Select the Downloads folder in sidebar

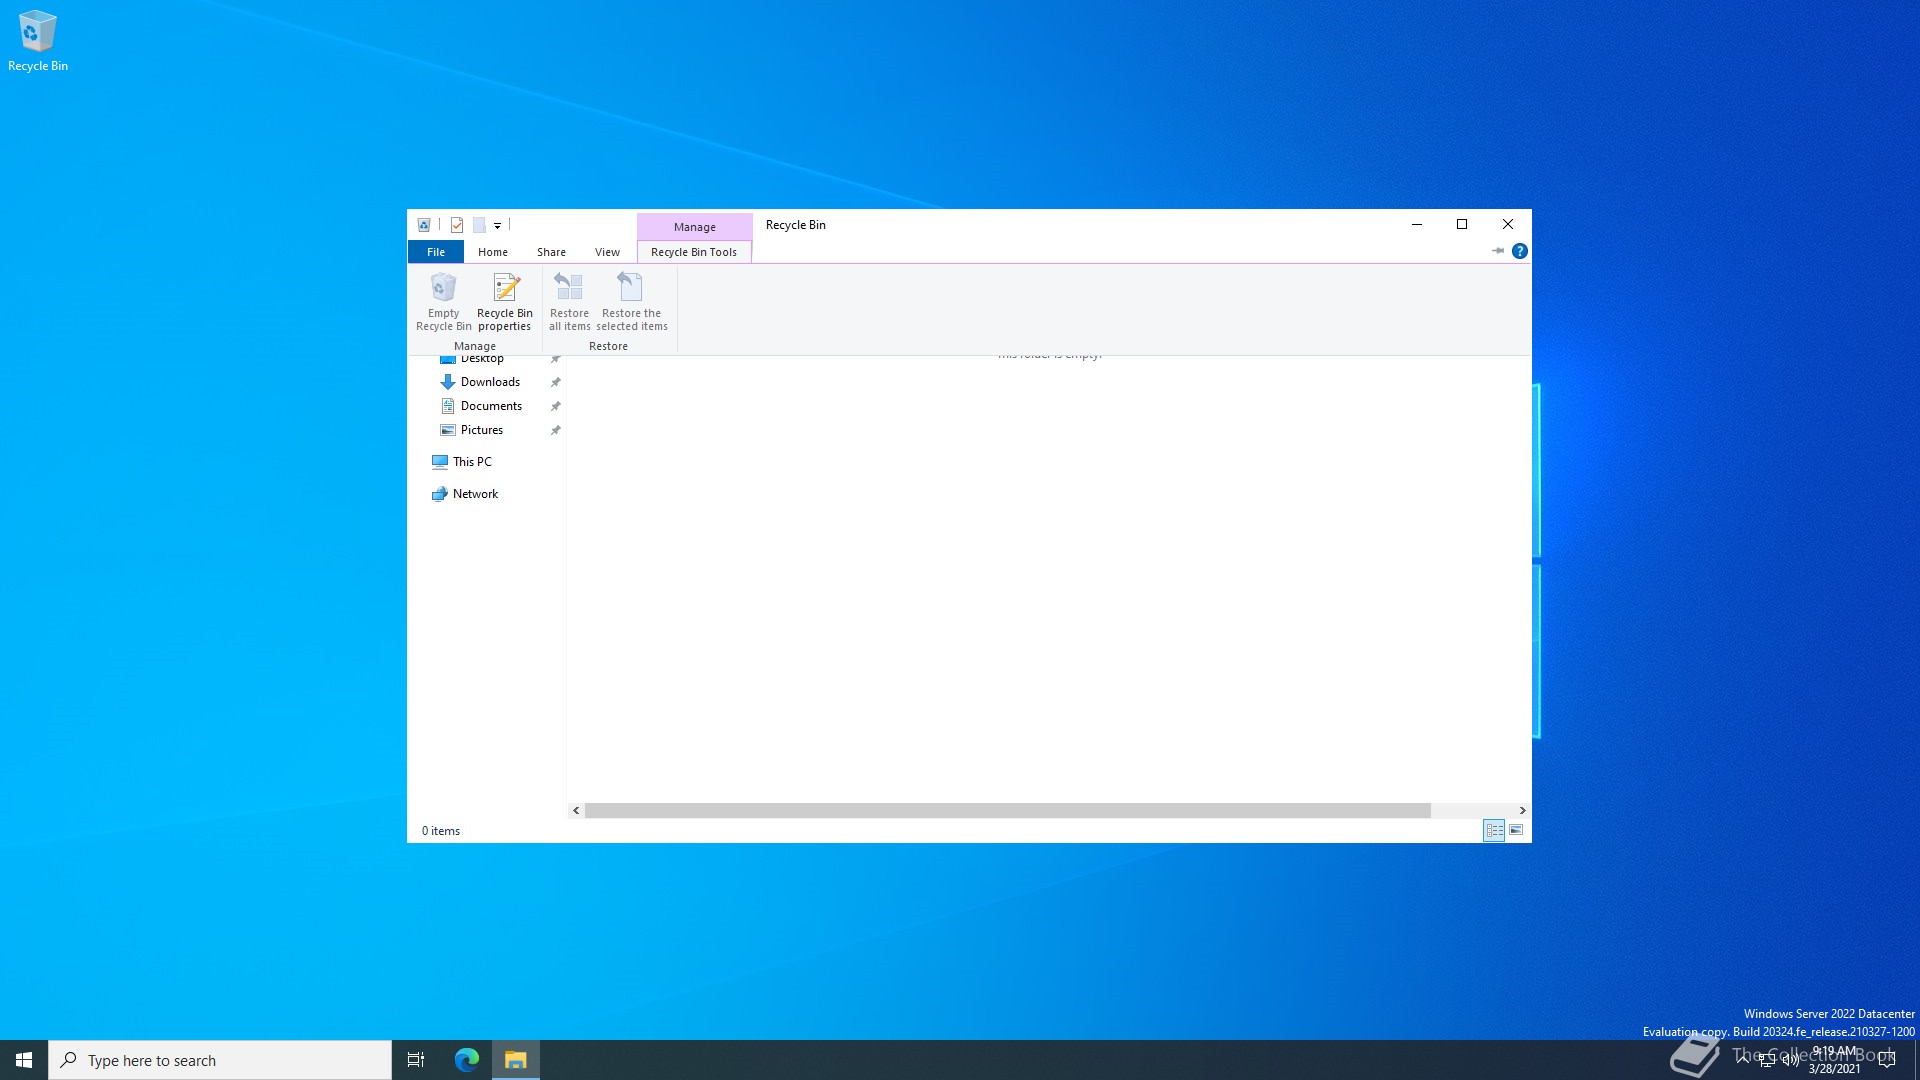pyautogui.click(x=489, y=381)
